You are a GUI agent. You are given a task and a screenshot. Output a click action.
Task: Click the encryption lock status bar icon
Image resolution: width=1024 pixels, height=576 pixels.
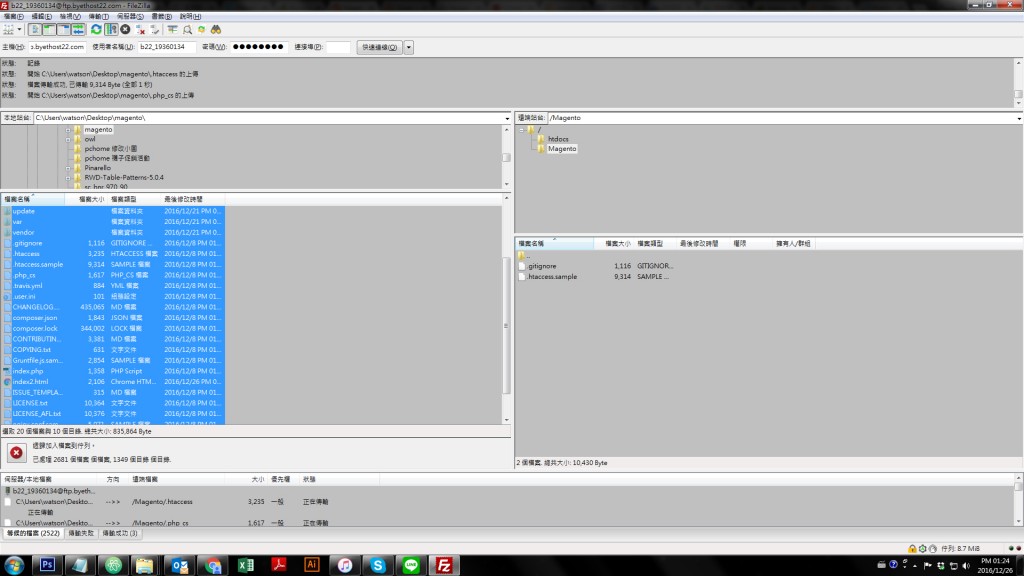912,549
